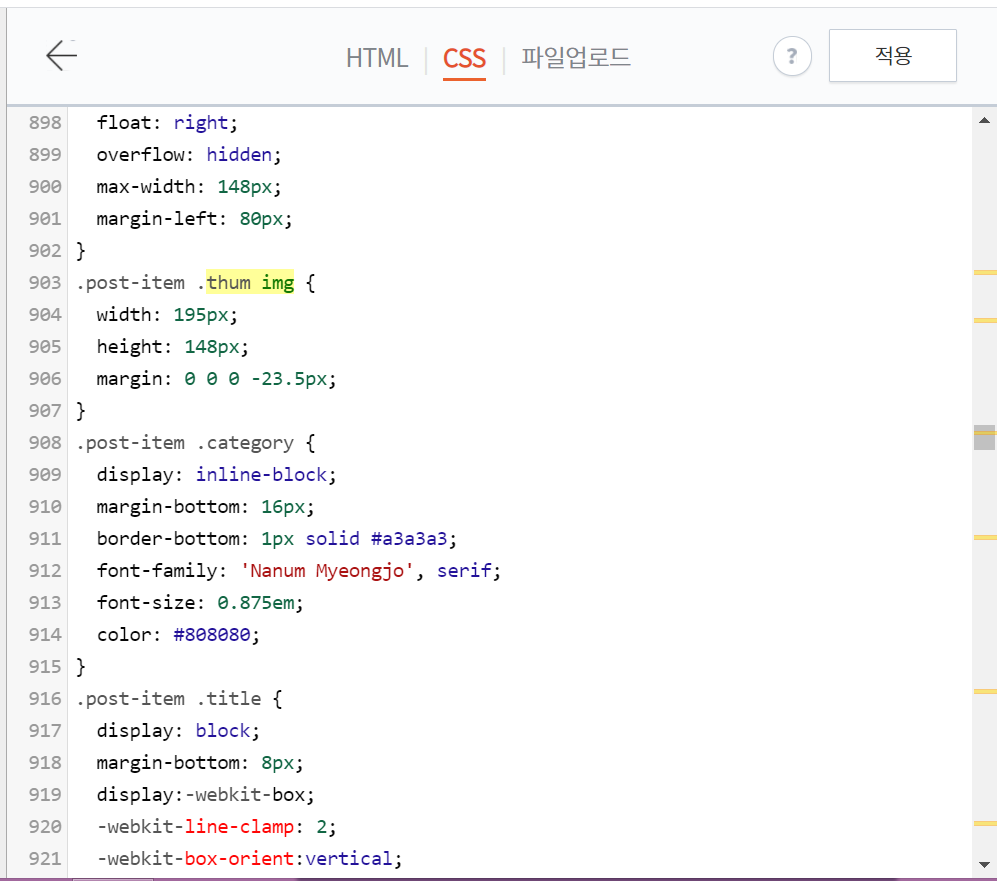Go back using the left arrow icon

pyautogui.click(x=62, y=55)
